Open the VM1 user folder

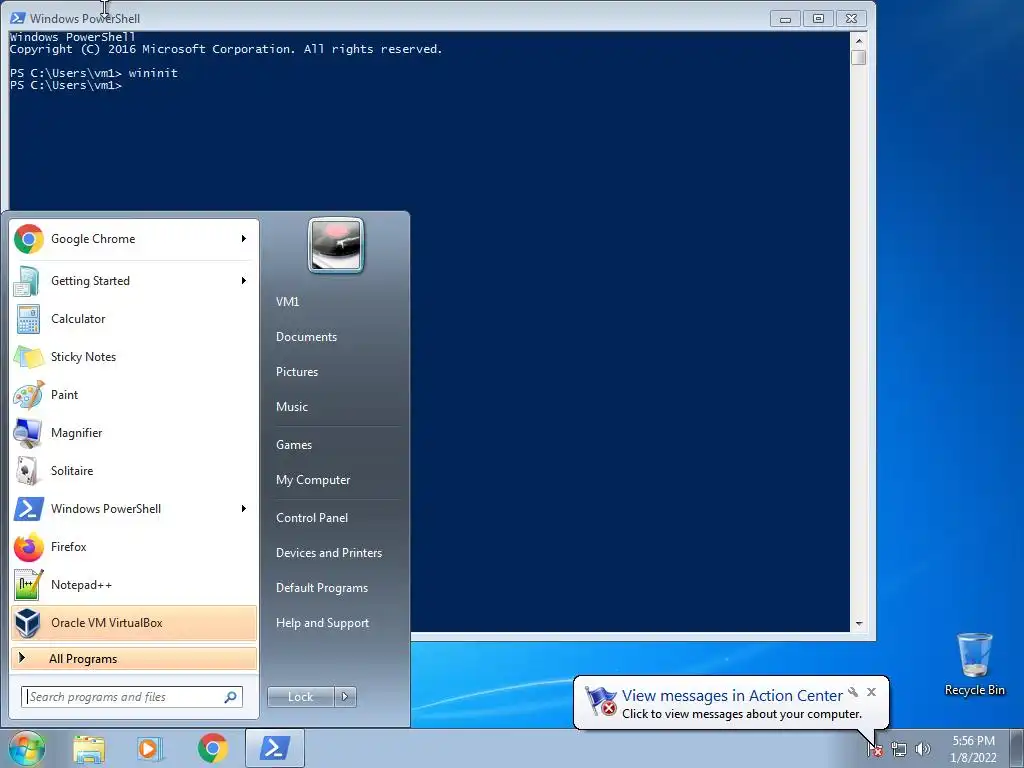click(287, 302)
